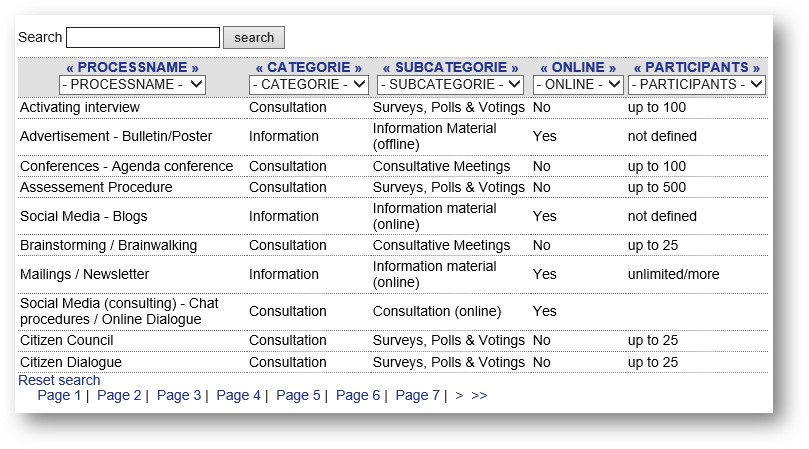This screenshot has height=449, width=809.
Task: Open the PROCESSNAME filter dropdown
Action: (x=132, y=85)
